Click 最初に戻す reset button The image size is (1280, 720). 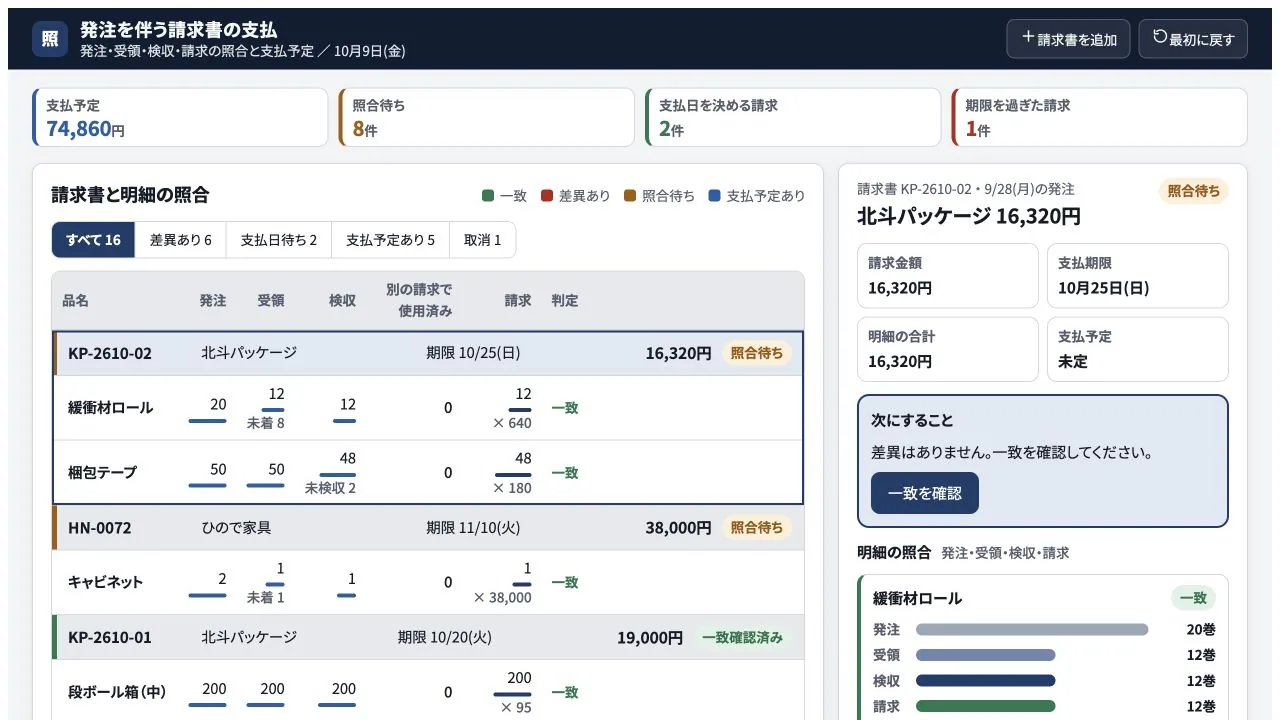click(1193, 39)
